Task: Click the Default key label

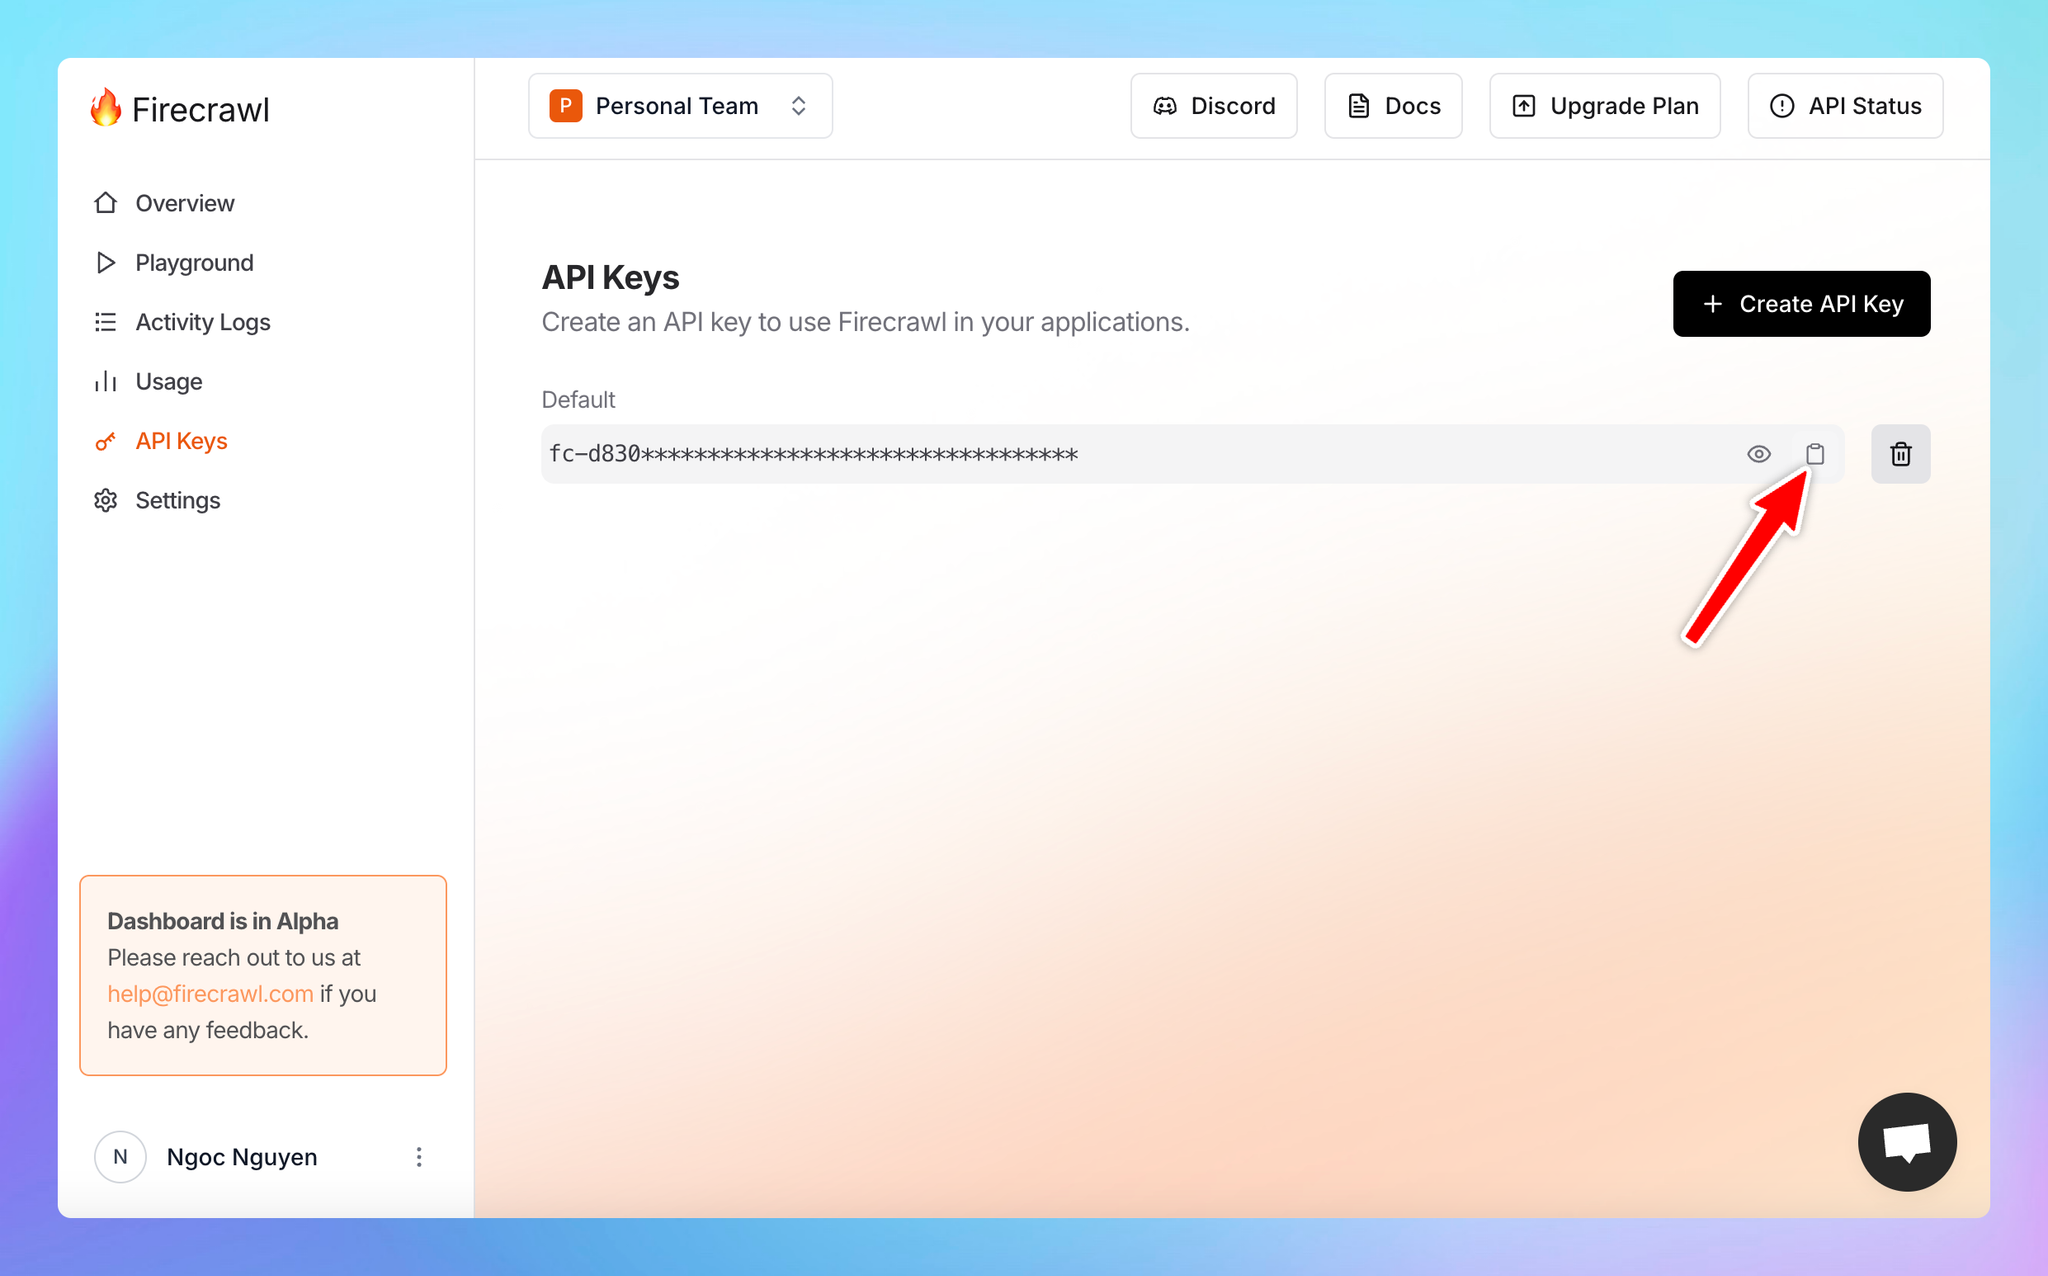Action: (578, 400)
